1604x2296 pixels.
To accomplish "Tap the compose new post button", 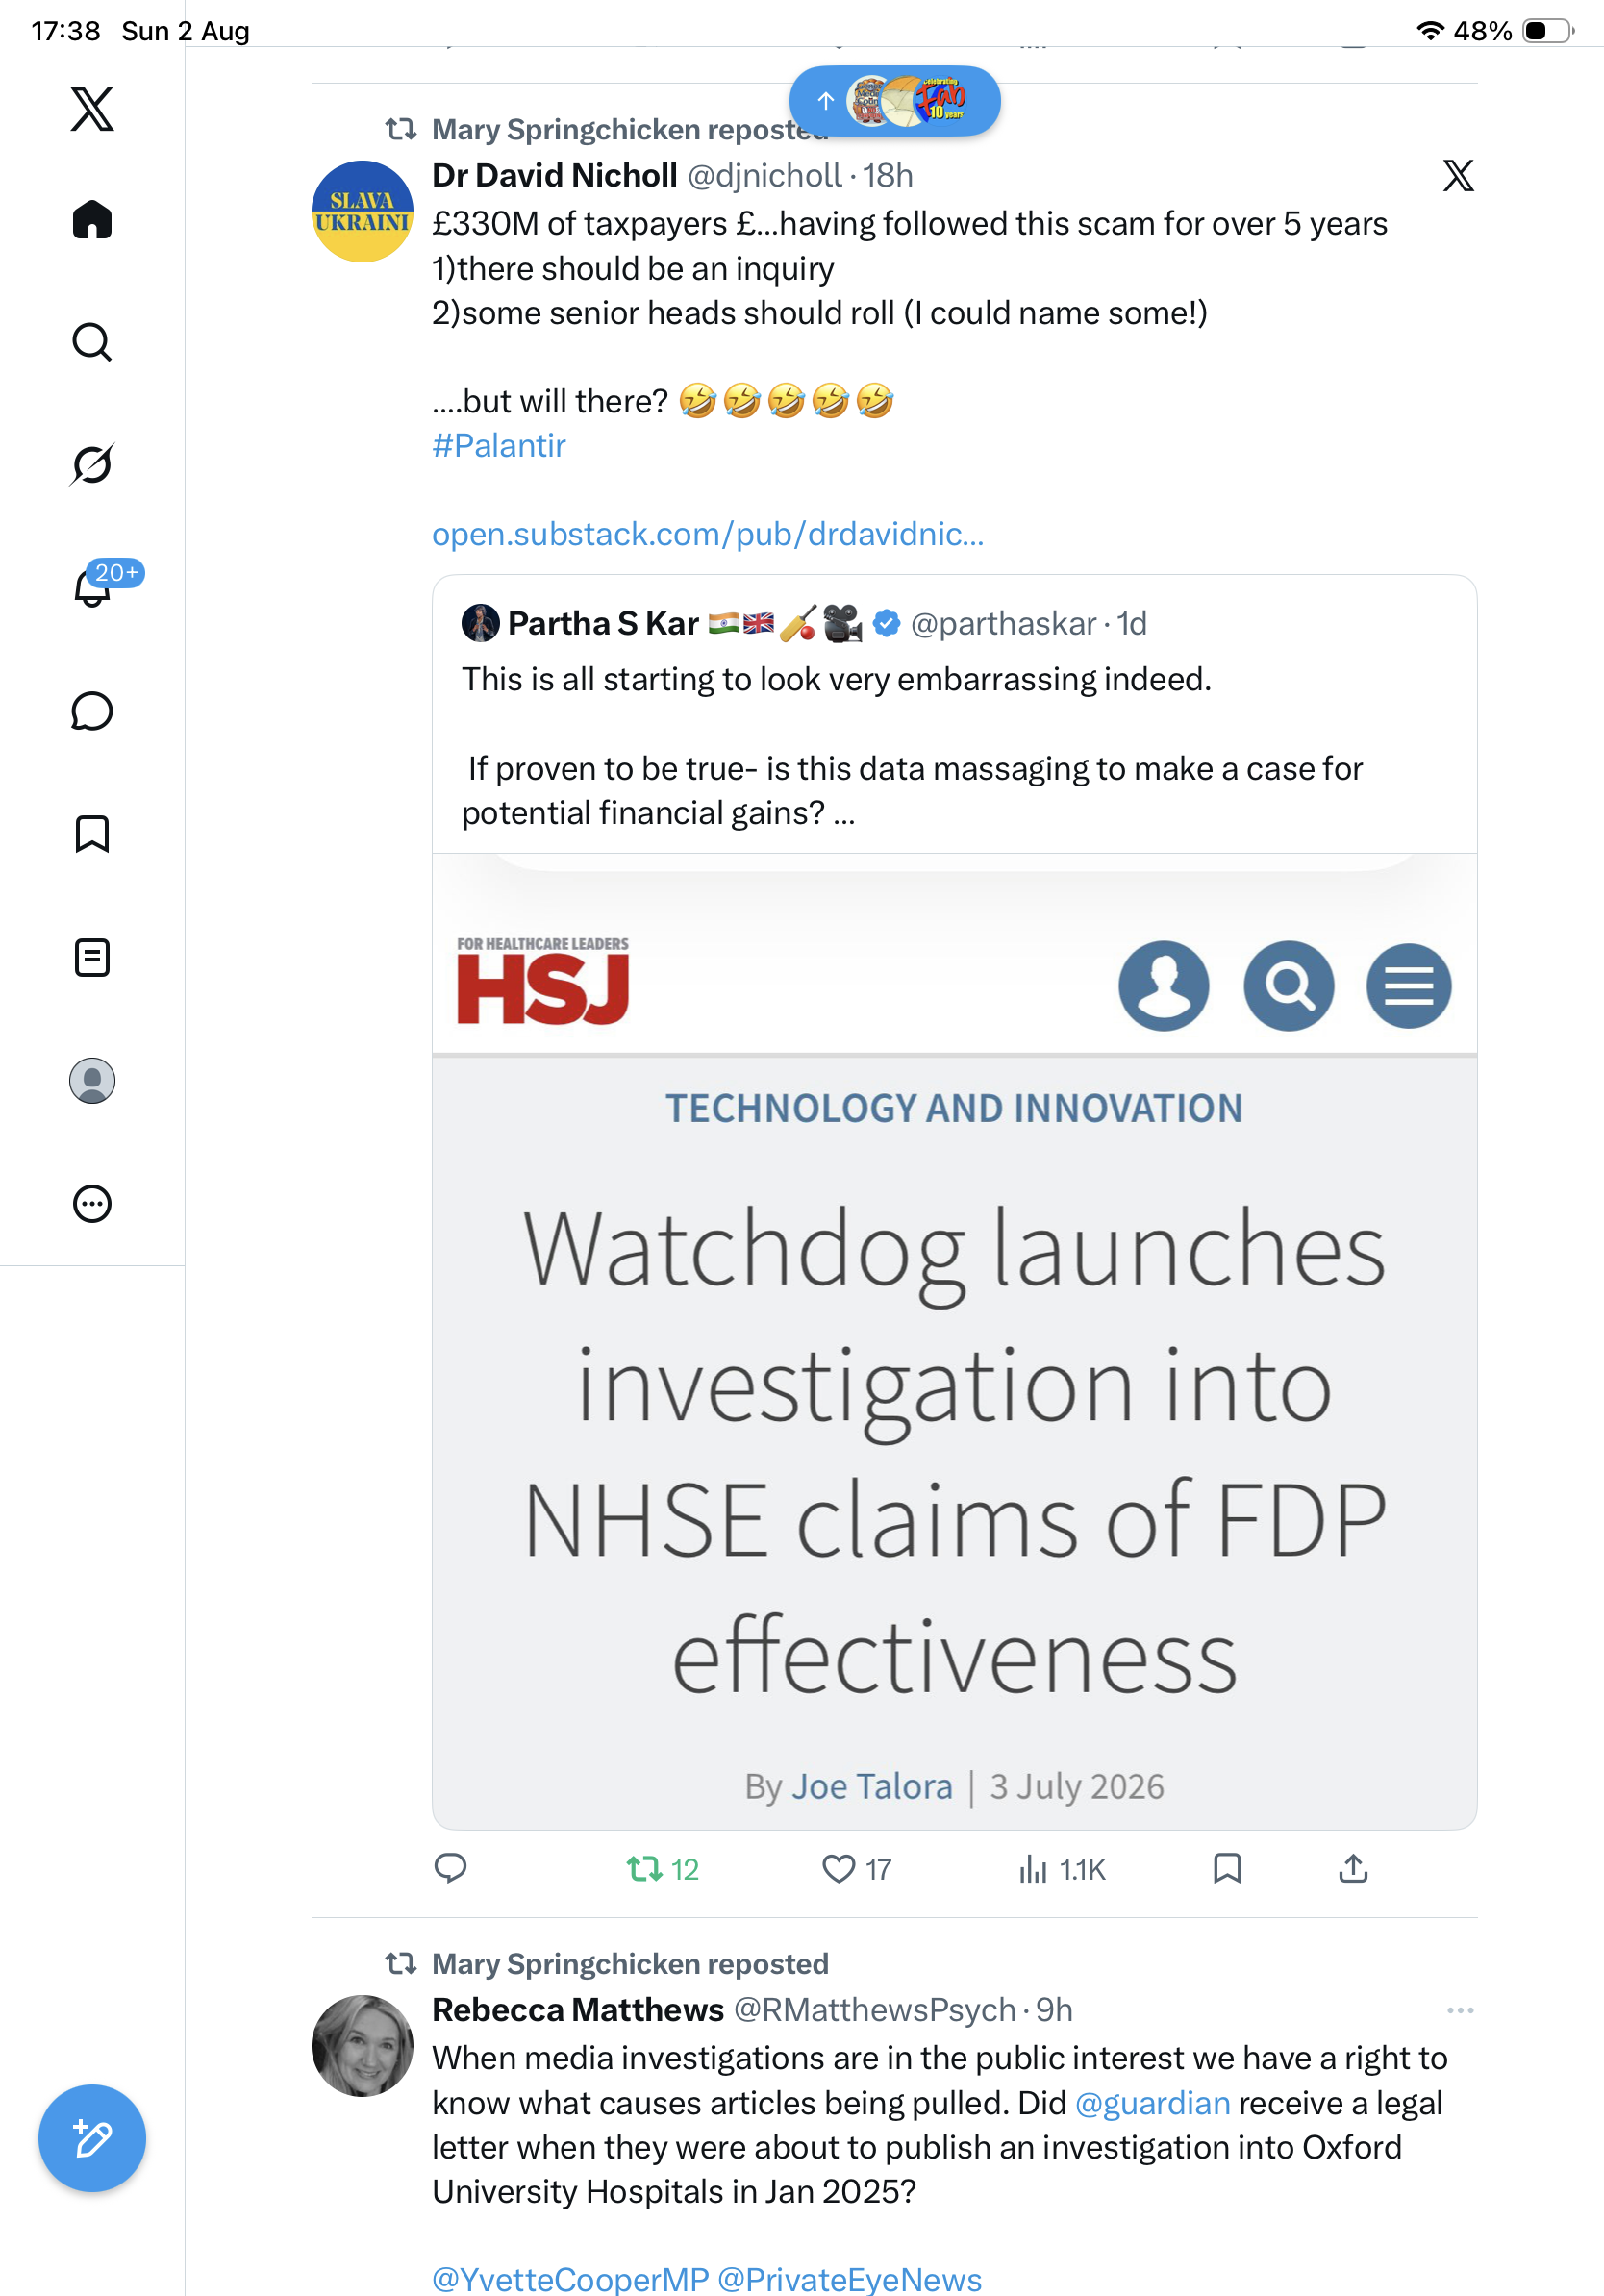I will point(92,2138).
